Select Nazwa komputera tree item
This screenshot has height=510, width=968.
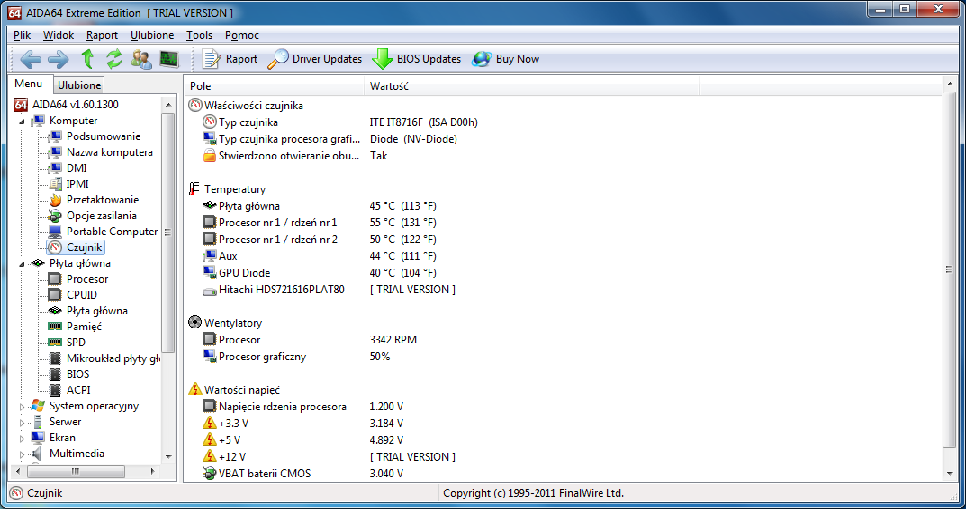click(x=109, y=153)
